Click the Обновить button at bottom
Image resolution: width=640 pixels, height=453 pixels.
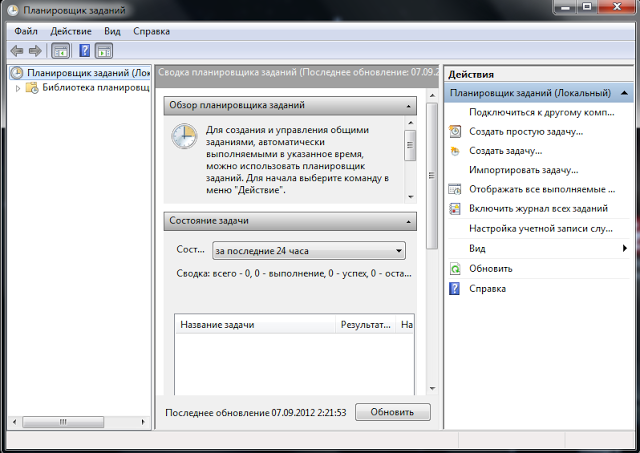[x=393, y=412]
